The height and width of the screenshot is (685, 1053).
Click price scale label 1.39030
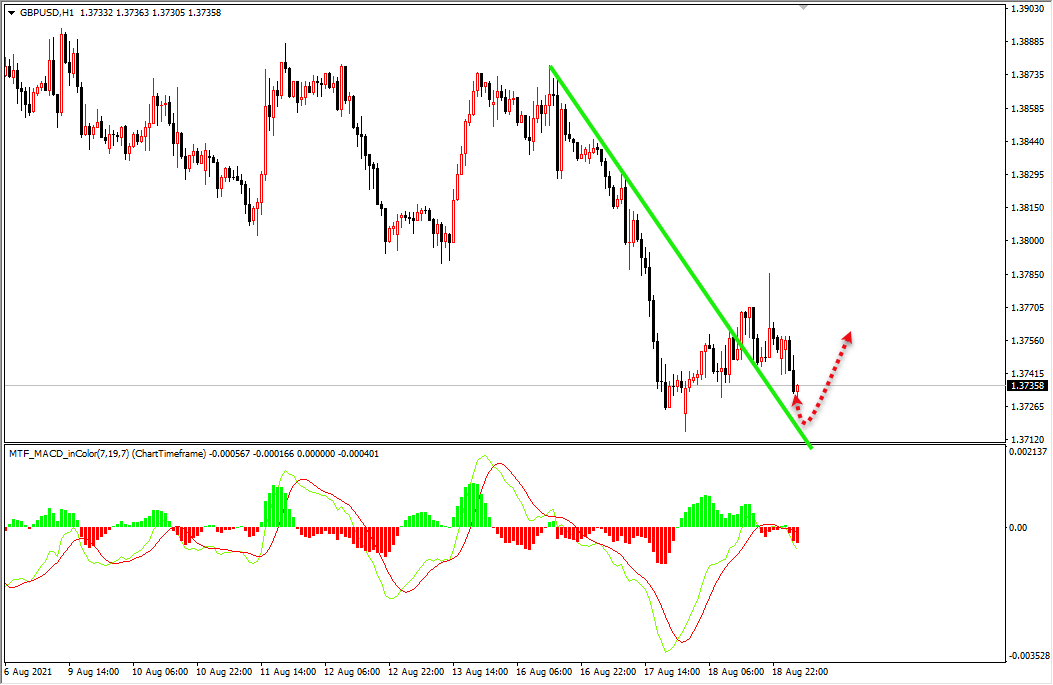(1027, 9)
